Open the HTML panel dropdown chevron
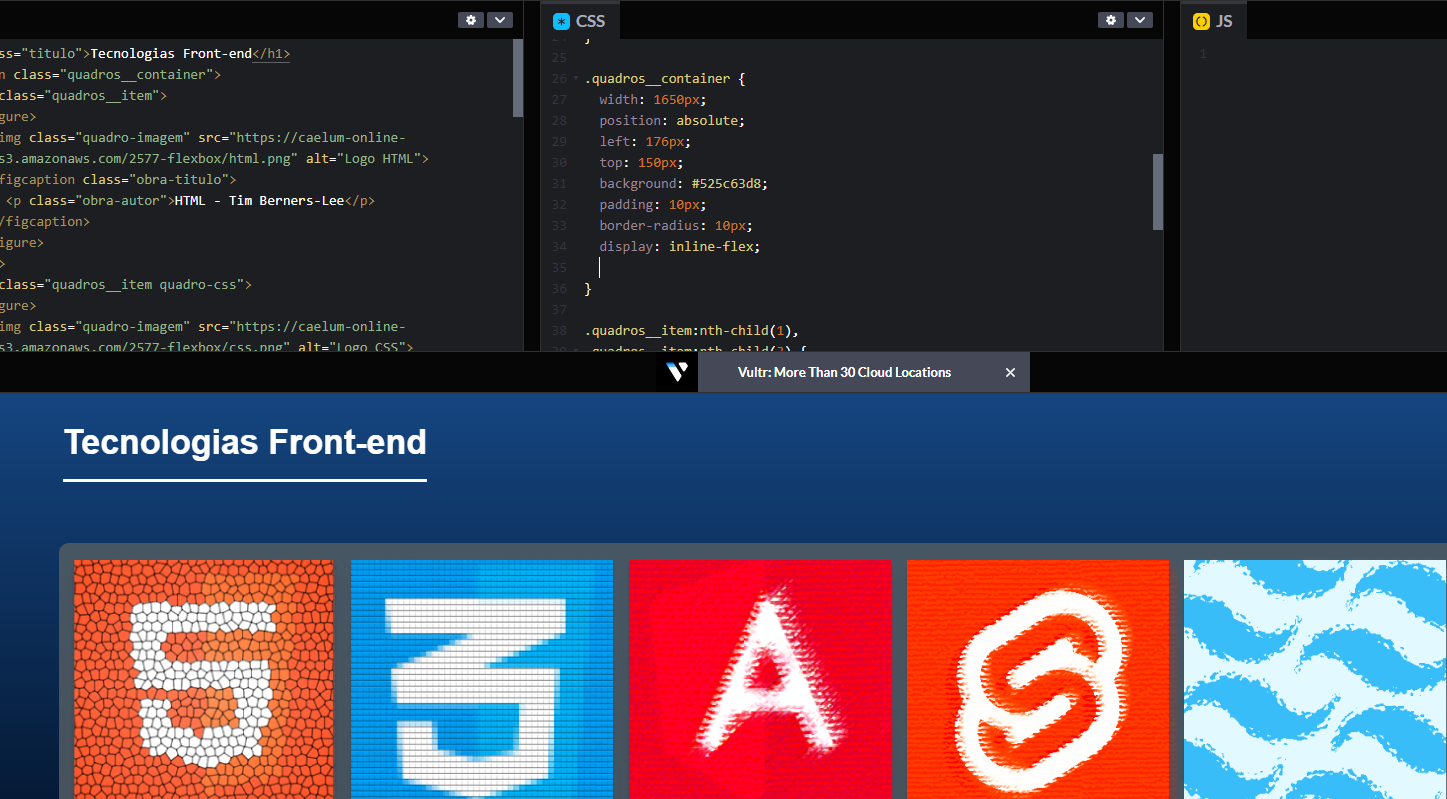 pyautogui.click(x=500, y=20)
